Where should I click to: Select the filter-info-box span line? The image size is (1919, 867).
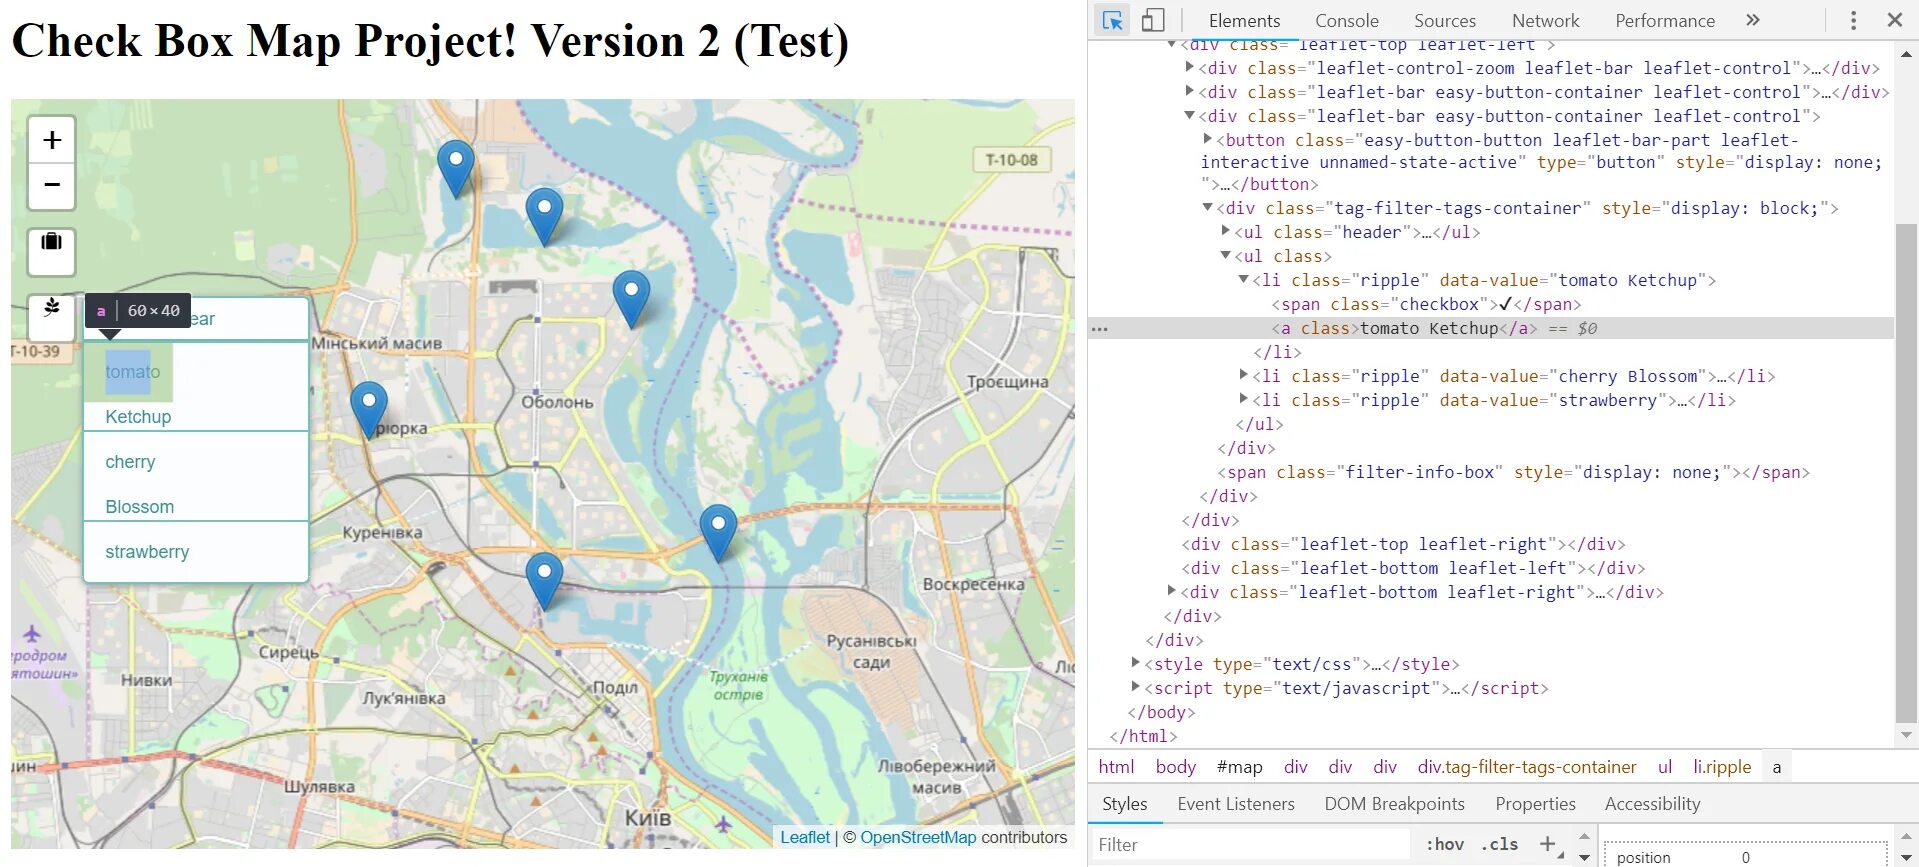pyautogui.click(x=1513, y=472)
